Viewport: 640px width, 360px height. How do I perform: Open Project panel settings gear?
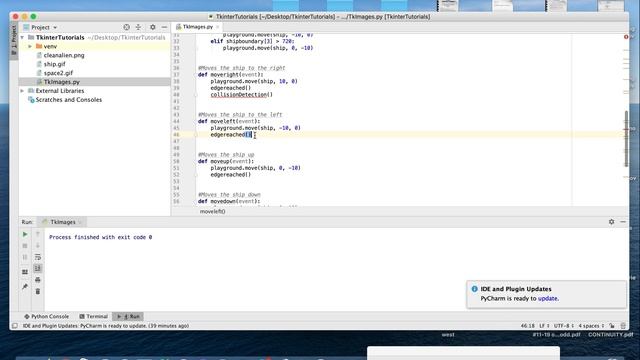153,27
